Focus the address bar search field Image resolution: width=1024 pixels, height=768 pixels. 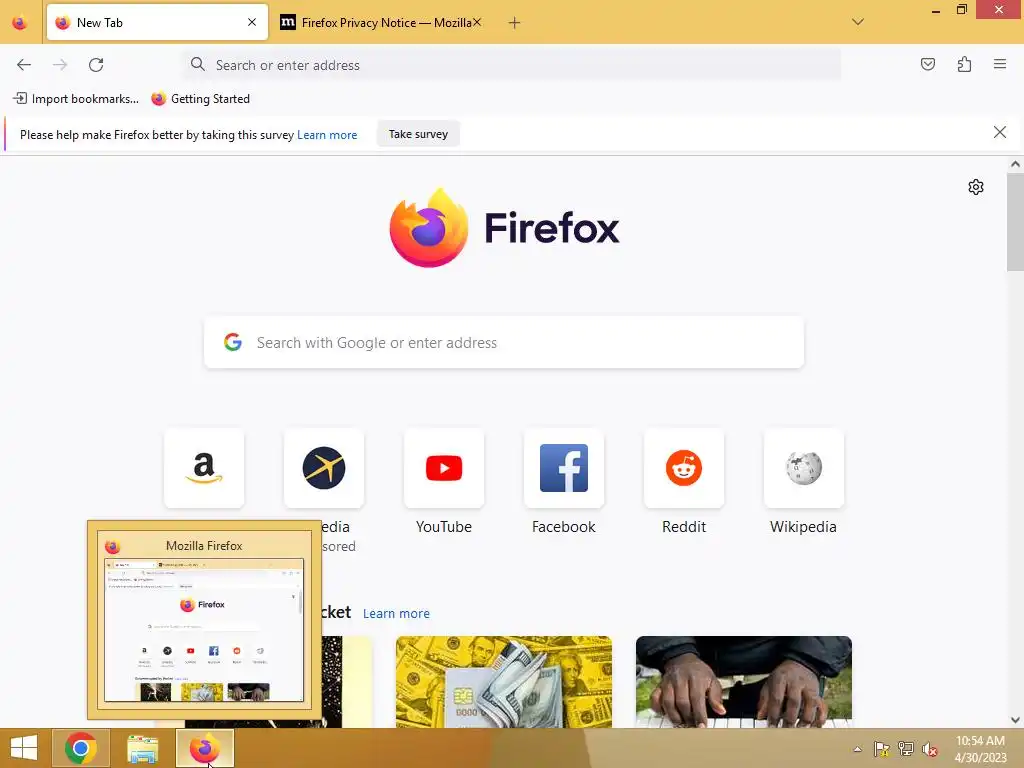512,65
